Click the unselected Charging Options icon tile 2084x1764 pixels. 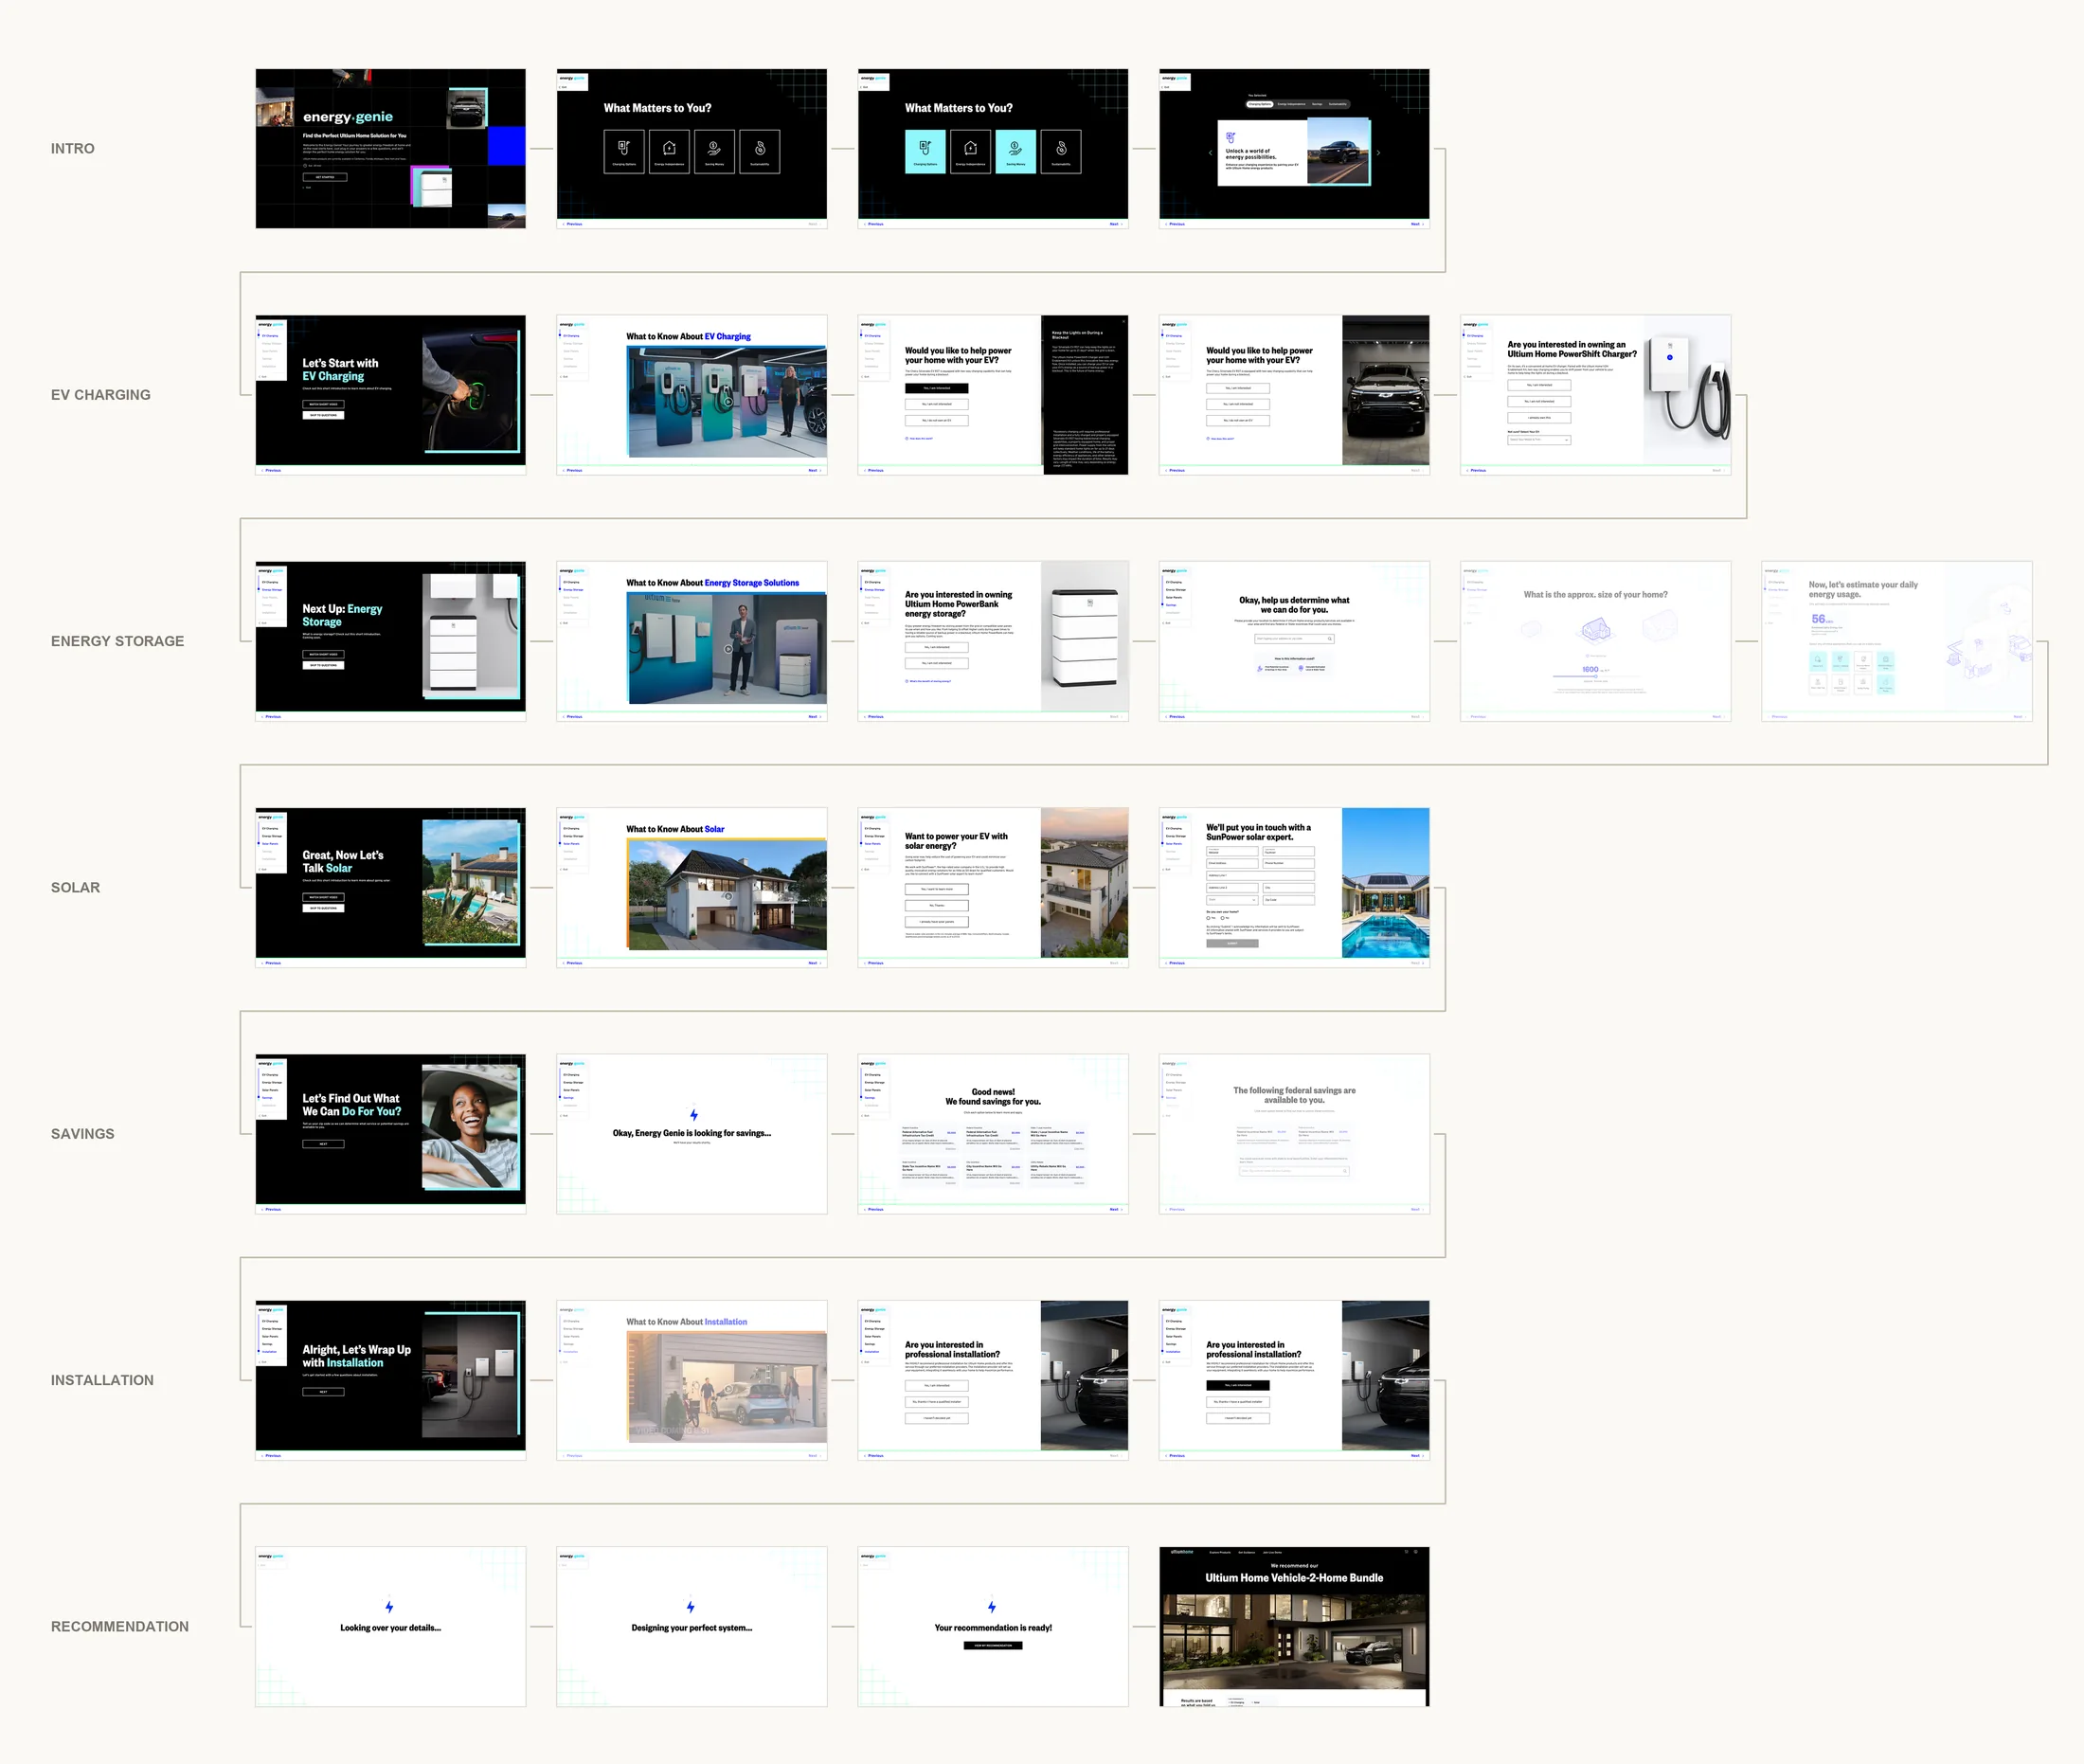pyautogui.click(x=624, y=152)
